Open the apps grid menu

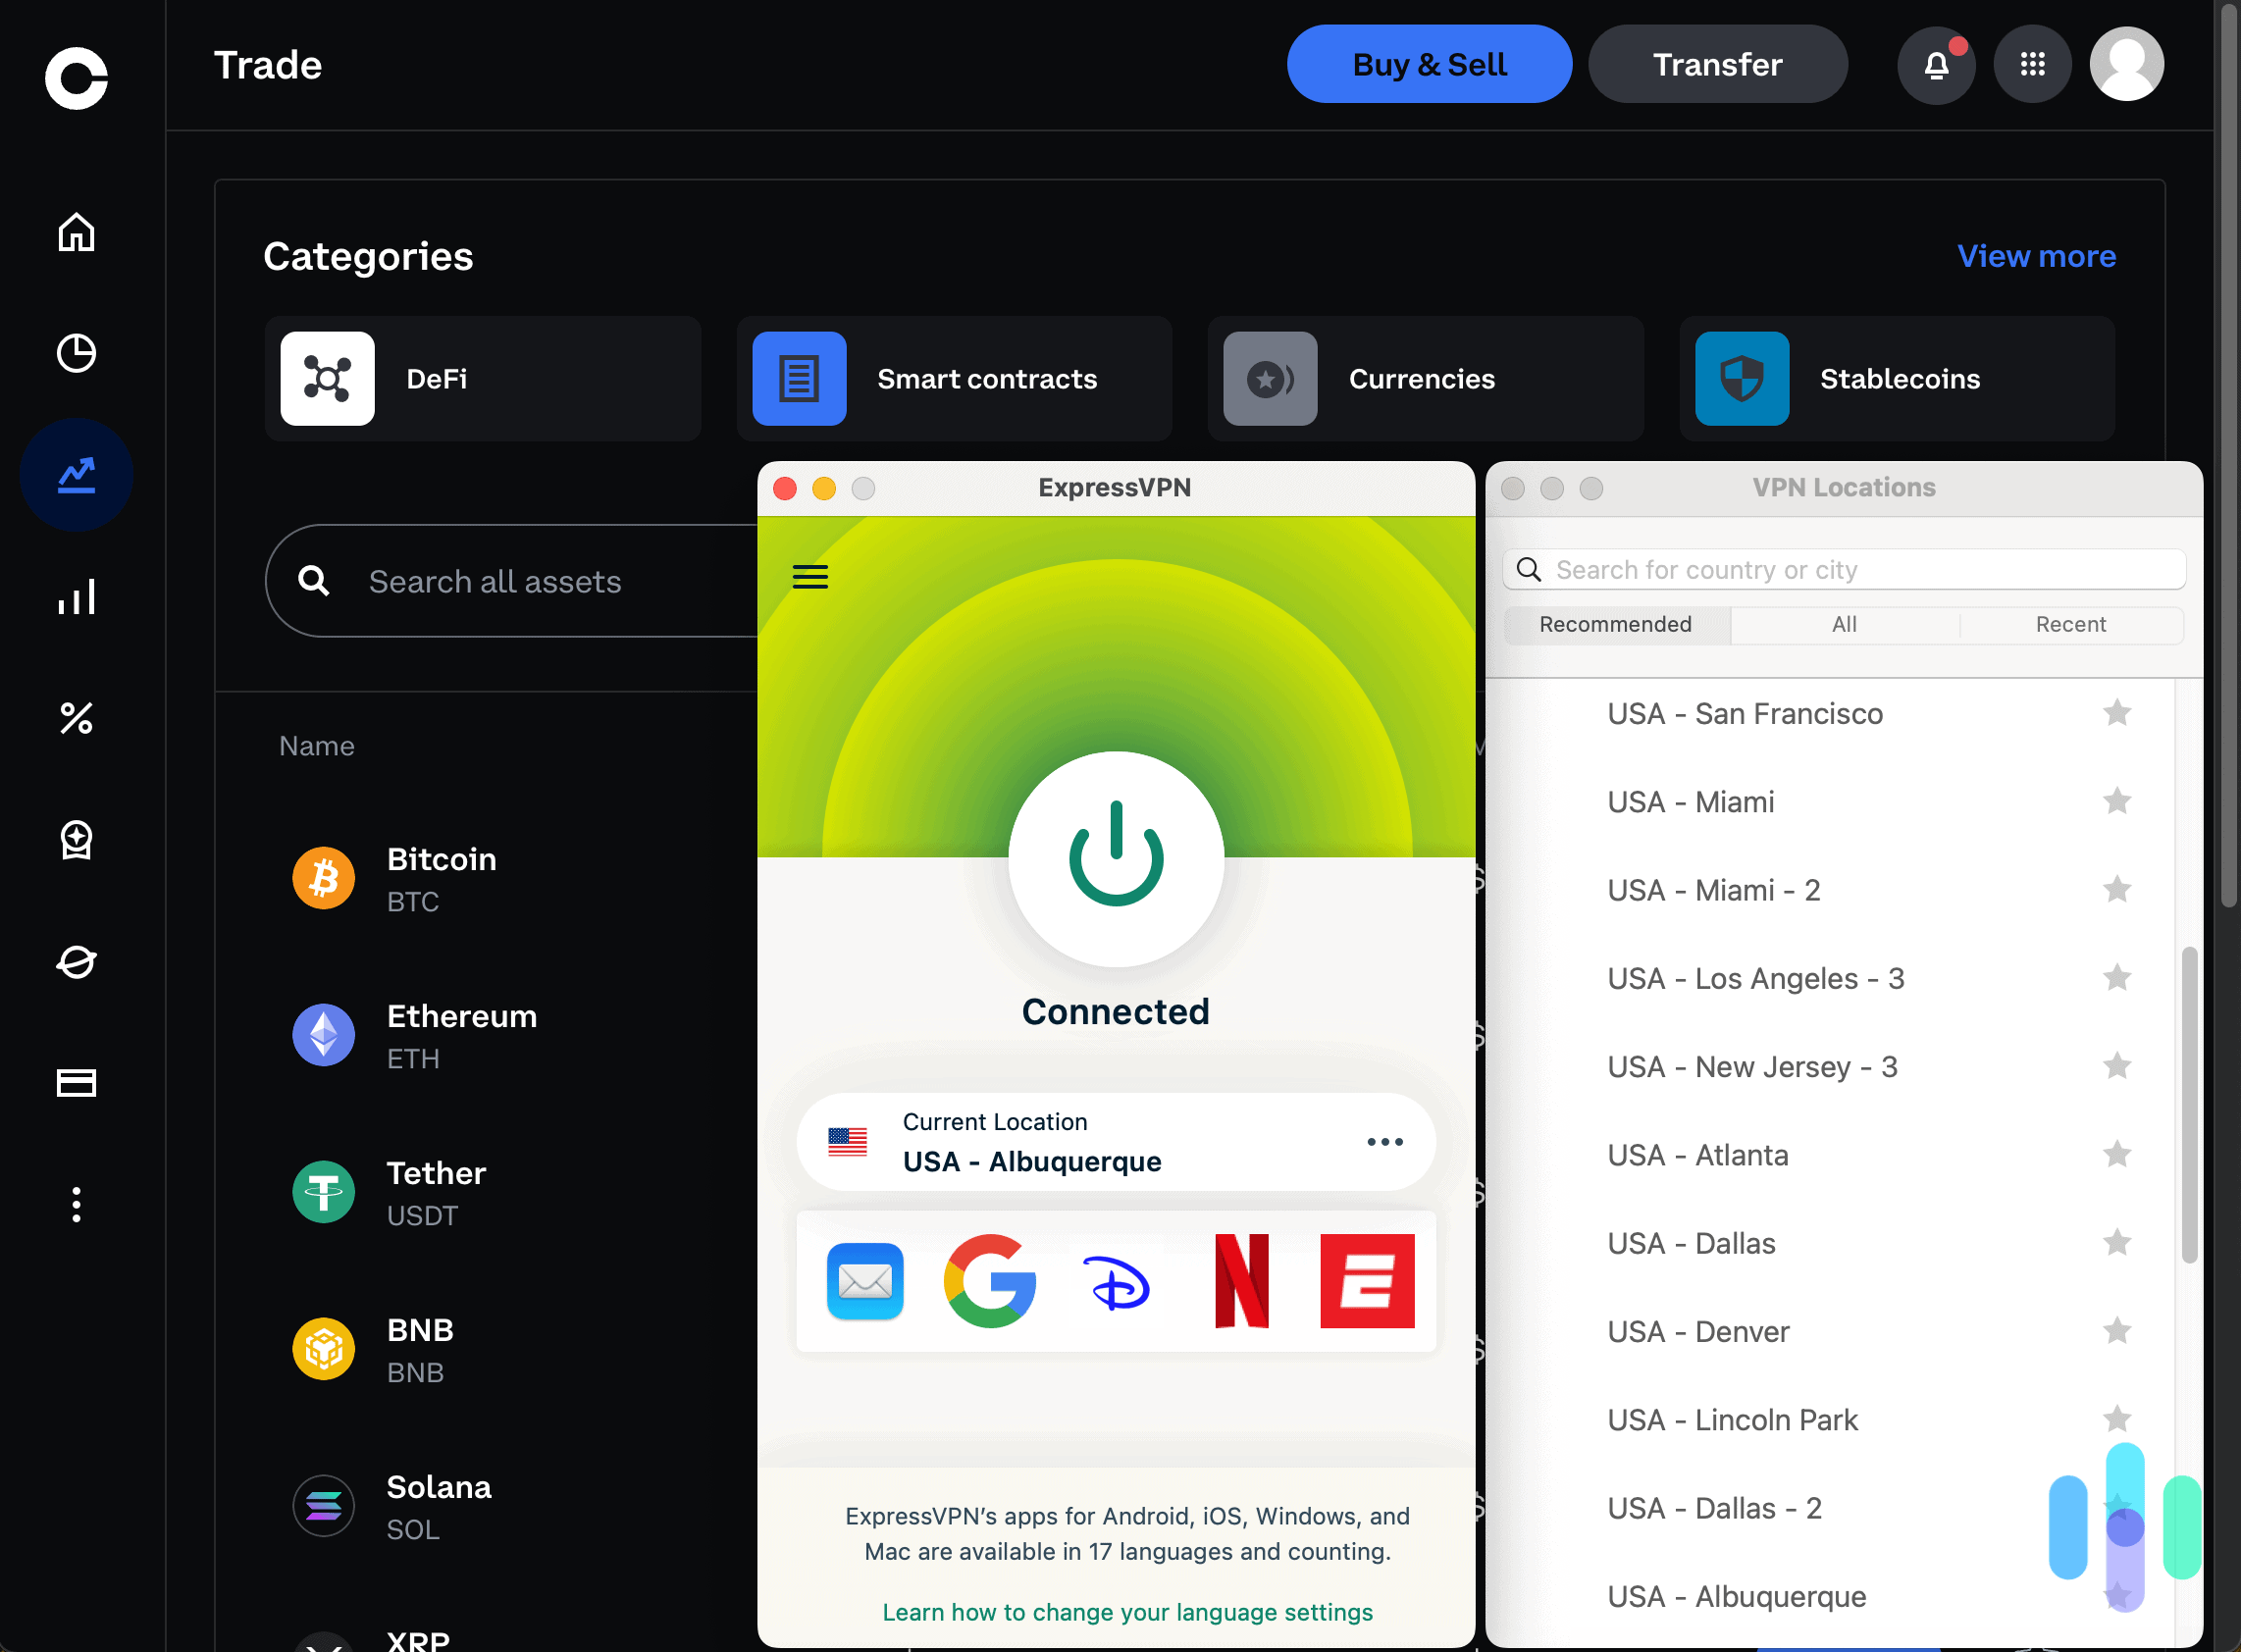[2032, 65]
